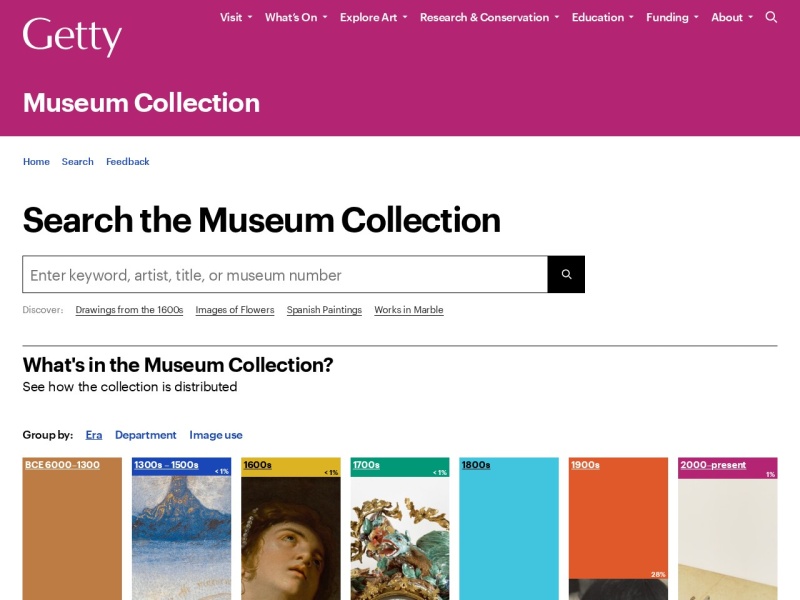
Task: Click inside the keyword search field
Action: (285, 274)
